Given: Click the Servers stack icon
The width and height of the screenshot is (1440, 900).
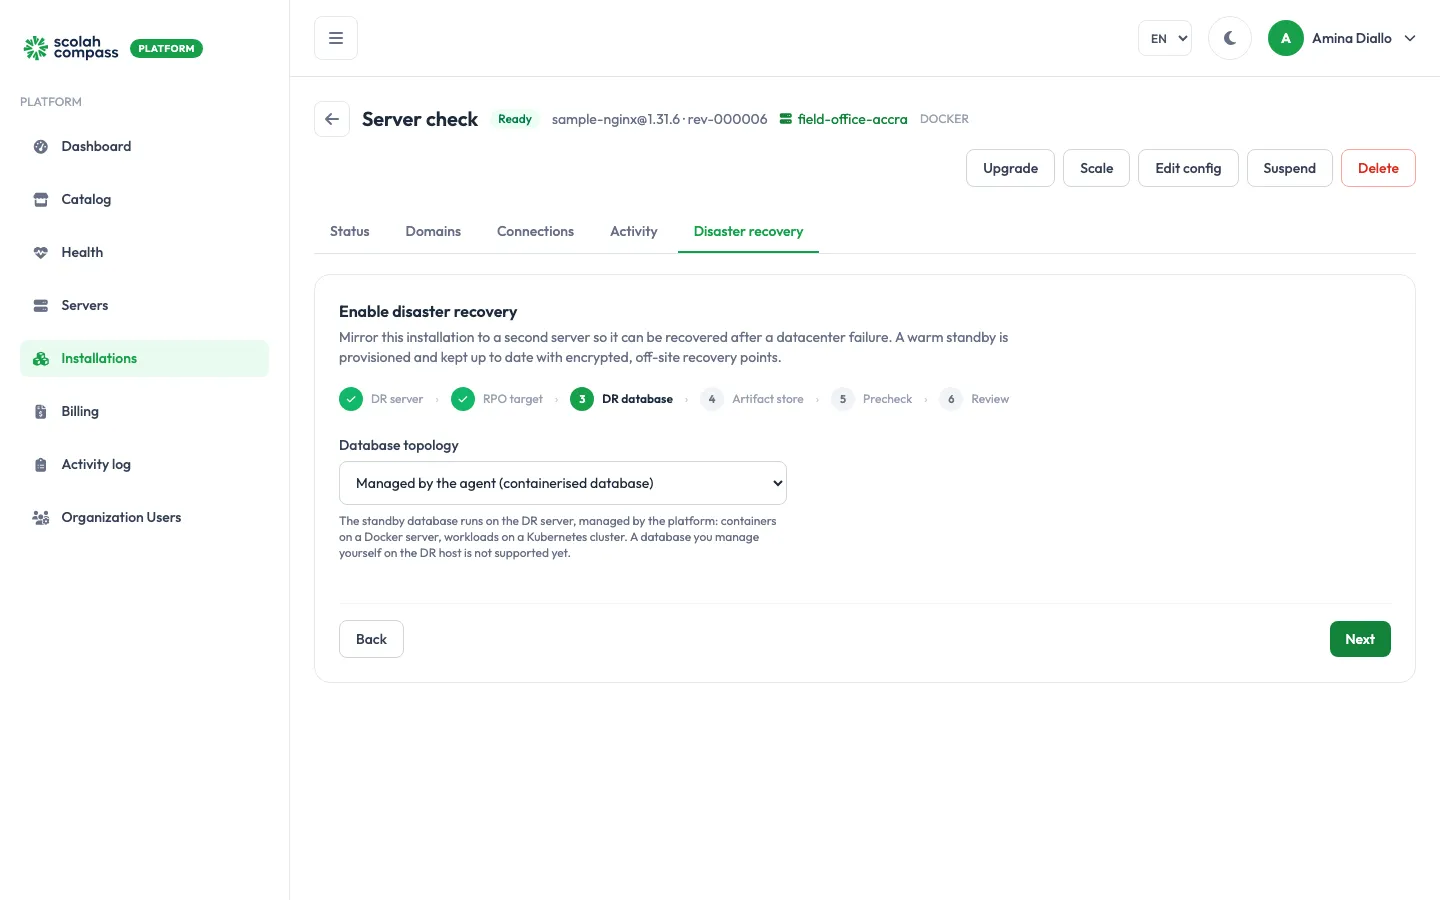Looking at the screenshot, I should click(41, 306).
